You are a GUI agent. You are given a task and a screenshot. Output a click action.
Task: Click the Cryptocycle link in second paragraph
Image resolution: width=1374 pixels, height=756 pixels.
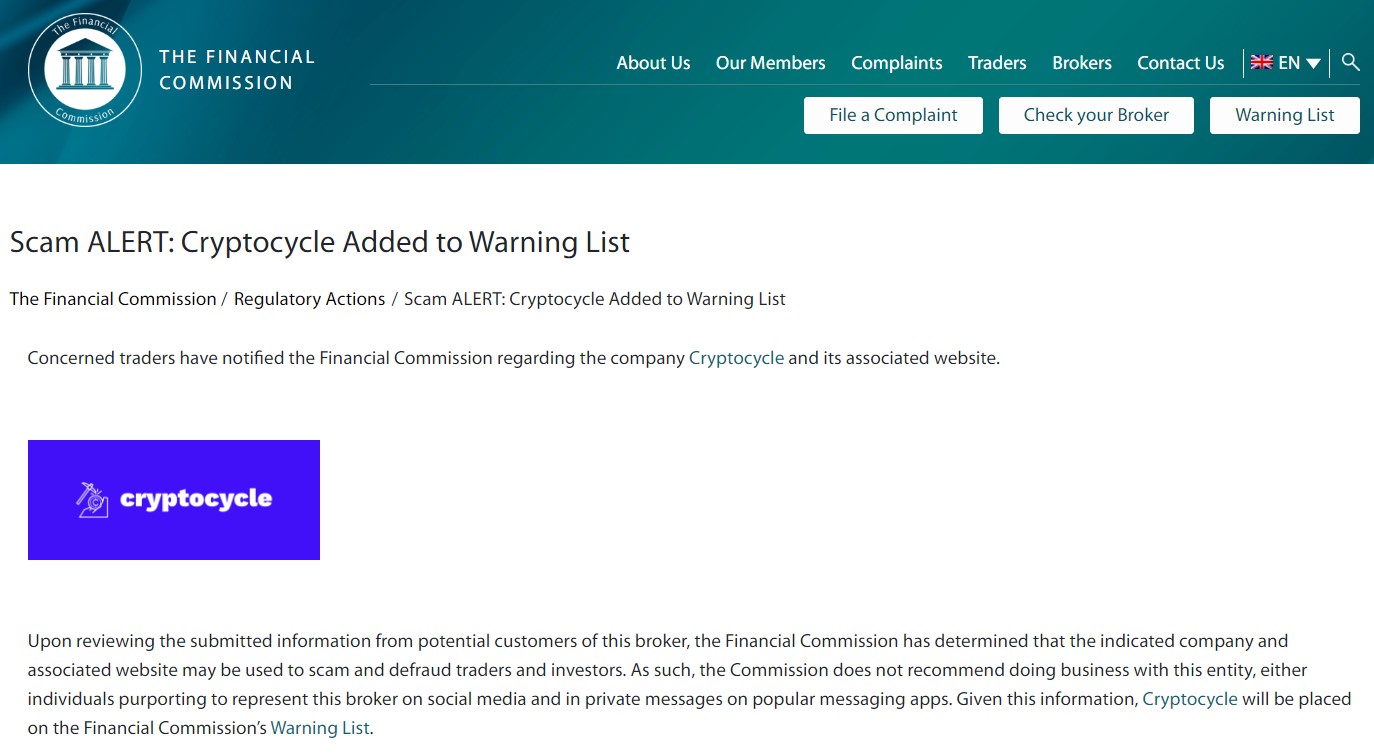tap(1190, 699)
